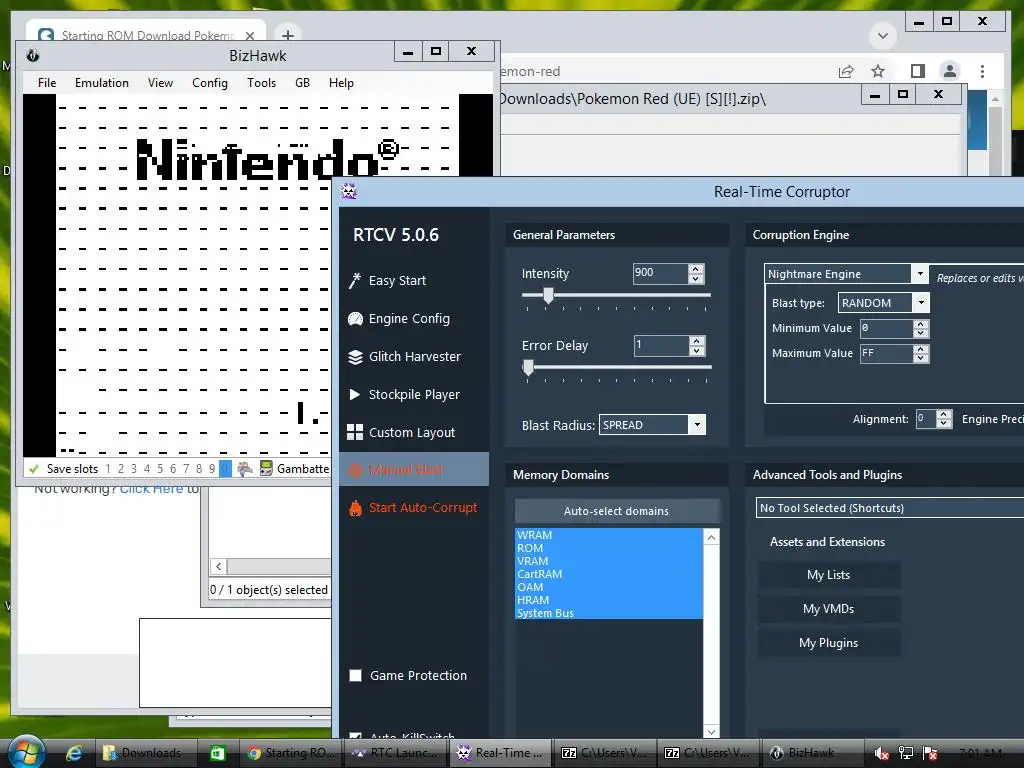Viewport: 1024px width, 768px height.
Task: Increase Minimum Value with up arrow
Action: pos(921,324)
